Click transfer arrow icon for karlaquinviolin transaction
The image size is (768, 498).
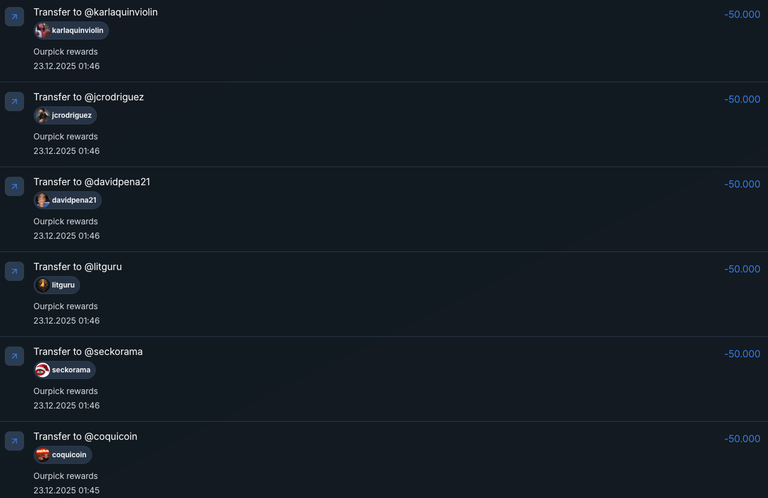(14, 17)
